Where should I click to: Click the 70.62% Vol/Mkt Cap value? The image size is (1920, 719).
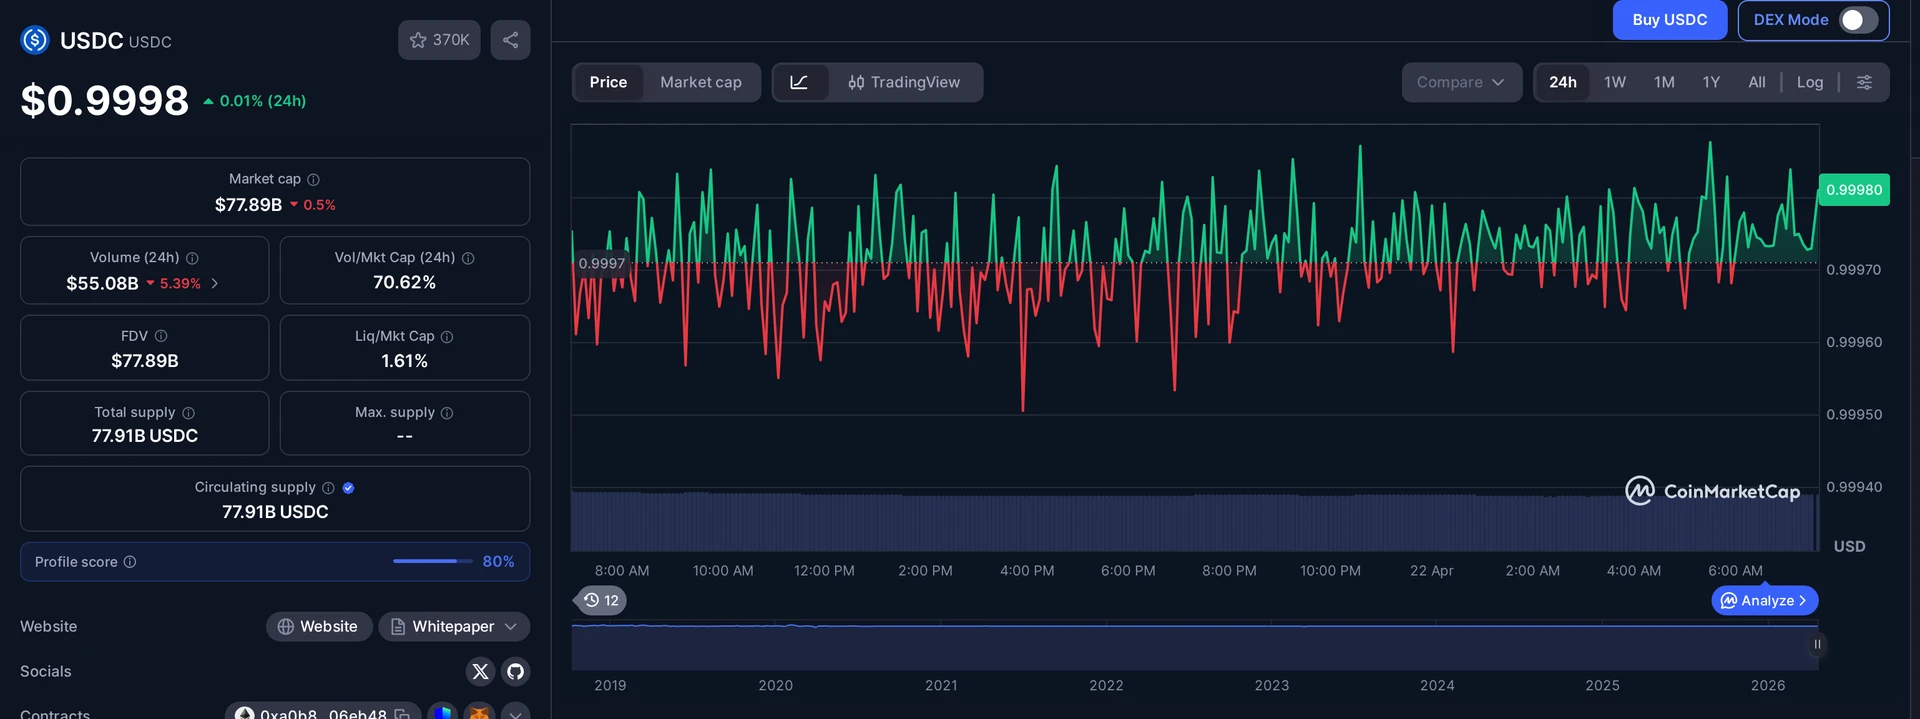405,283
